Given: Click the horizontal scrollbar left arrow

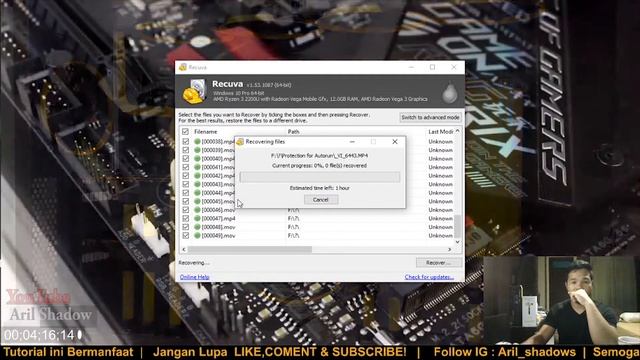Looking at the screenshot, I should click(x=184, y=249).
